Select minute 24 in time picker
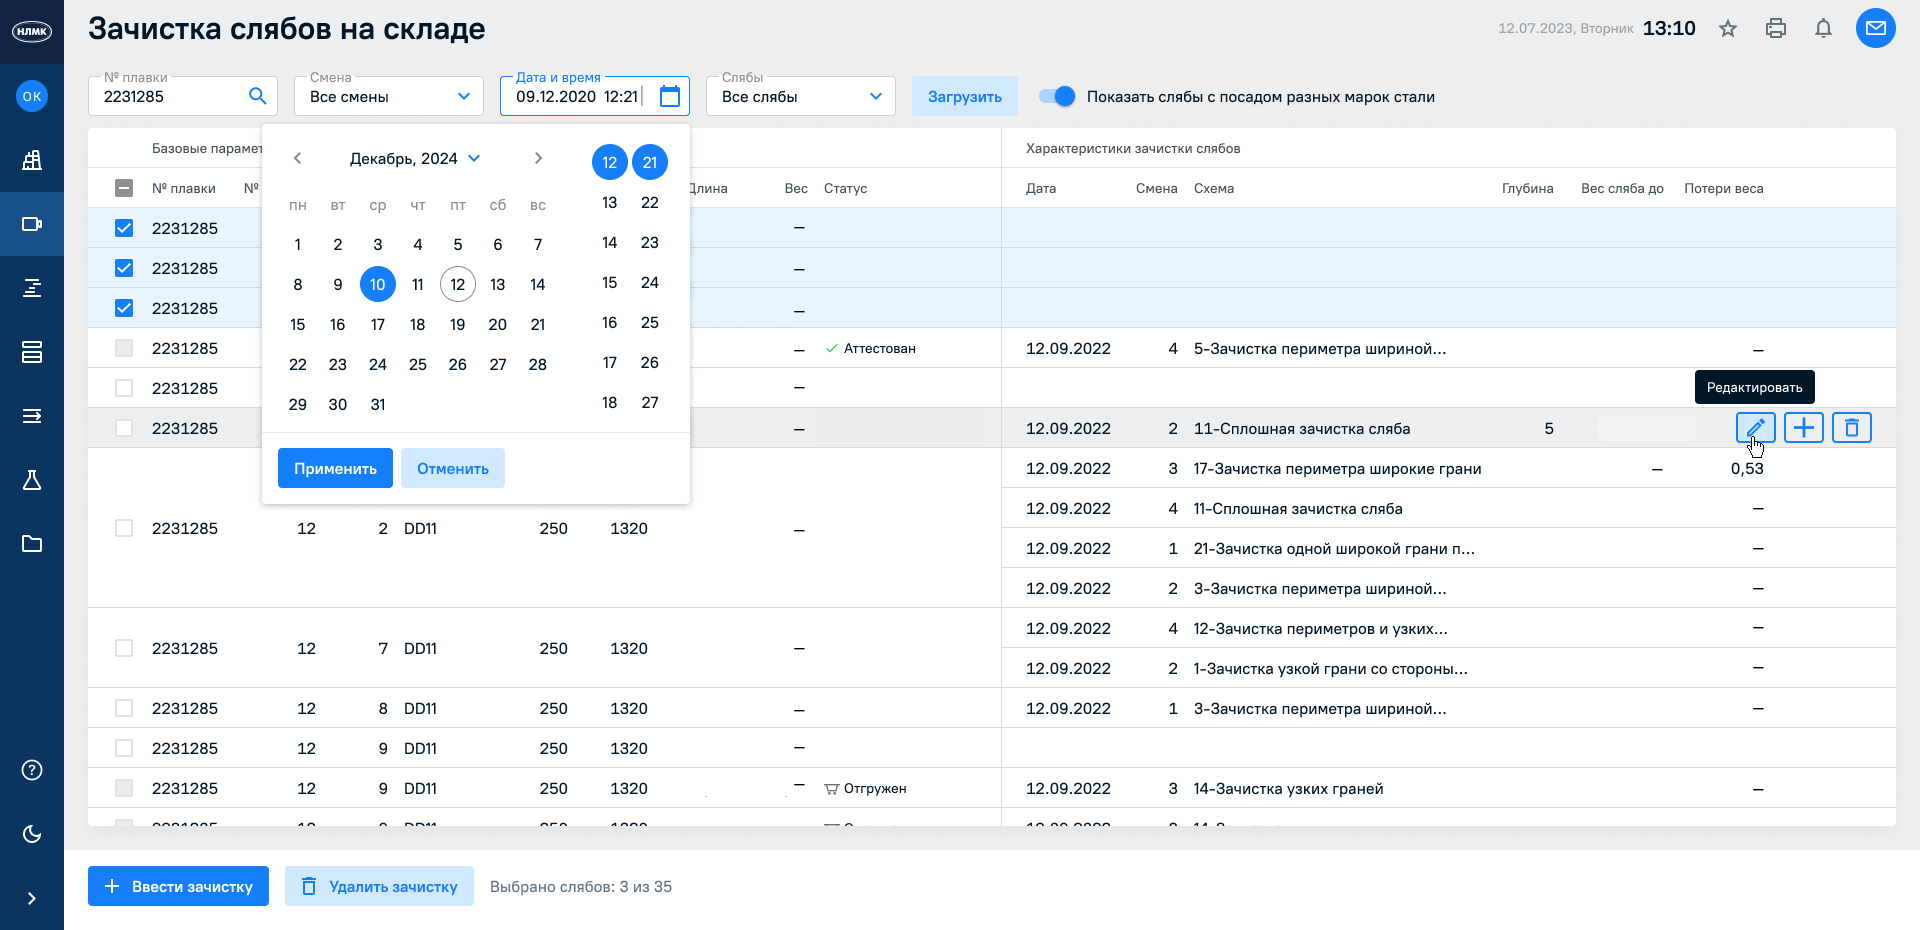 (x=650, y=282)
